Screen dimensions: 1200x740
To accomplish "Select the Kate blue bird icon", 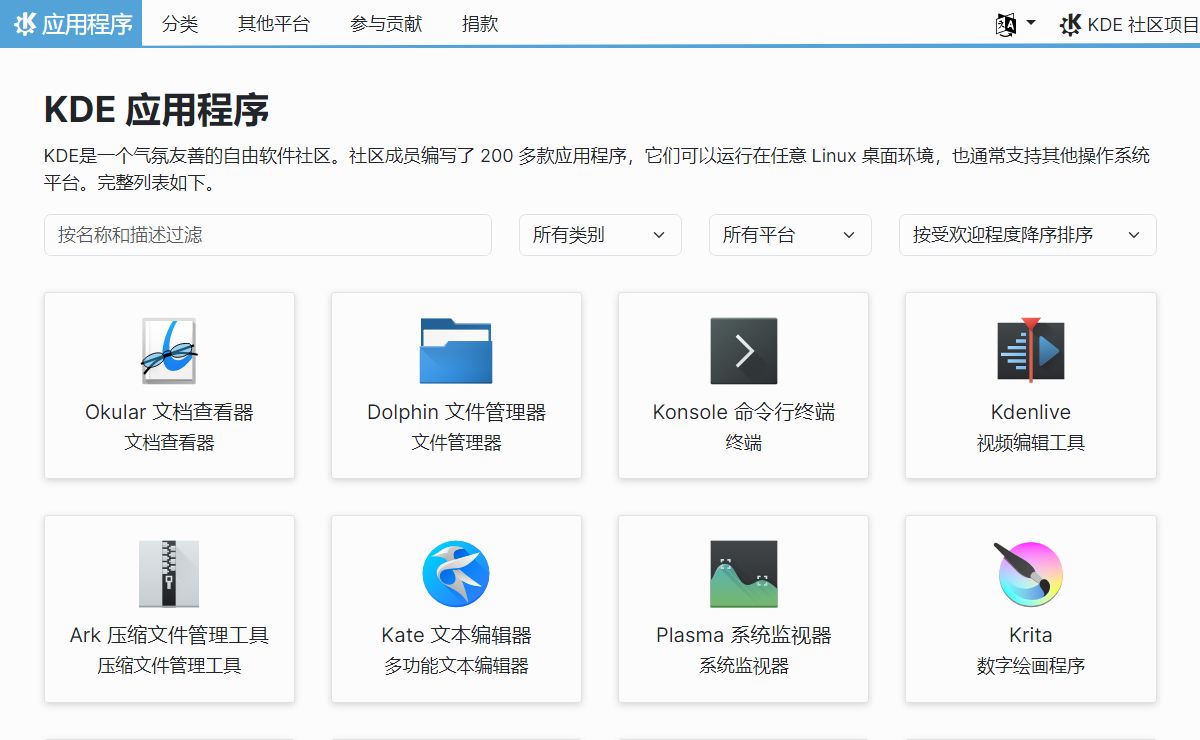I will (456, 574).
